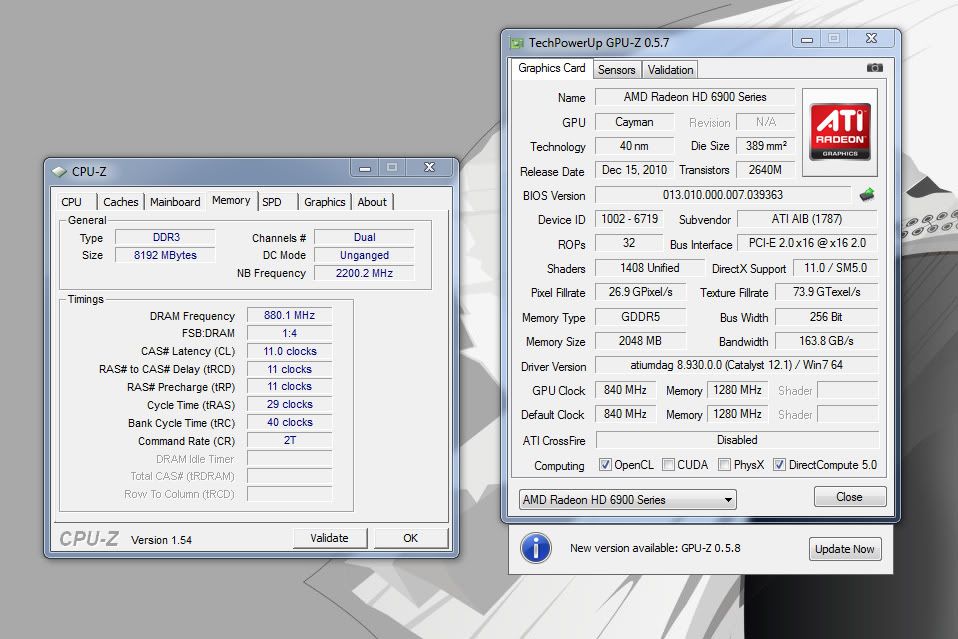Click the Bus Interface field
Viewport: 958px width, 639px height.
coord(807,243)
